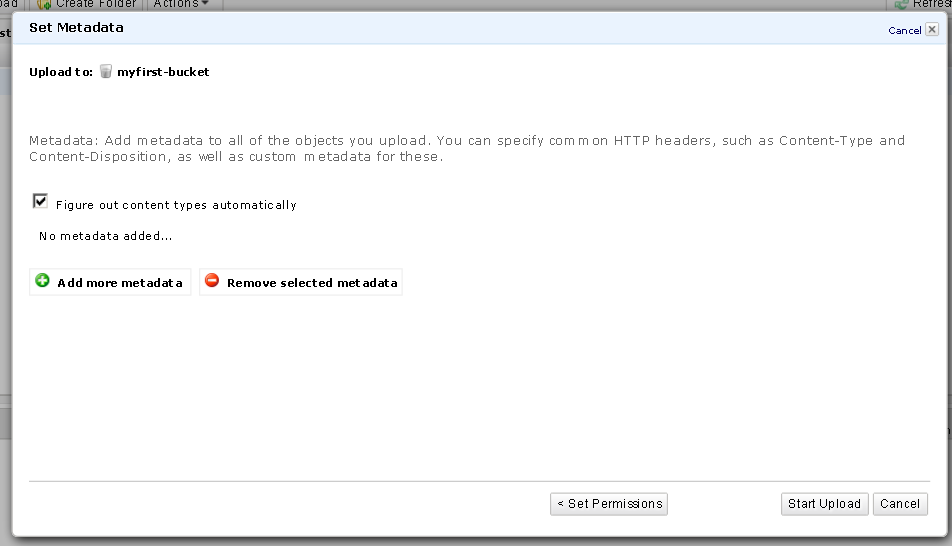Click the 'Upload to:' label
The width and height of the screenshot is (952, 546).
pos(61,72)
